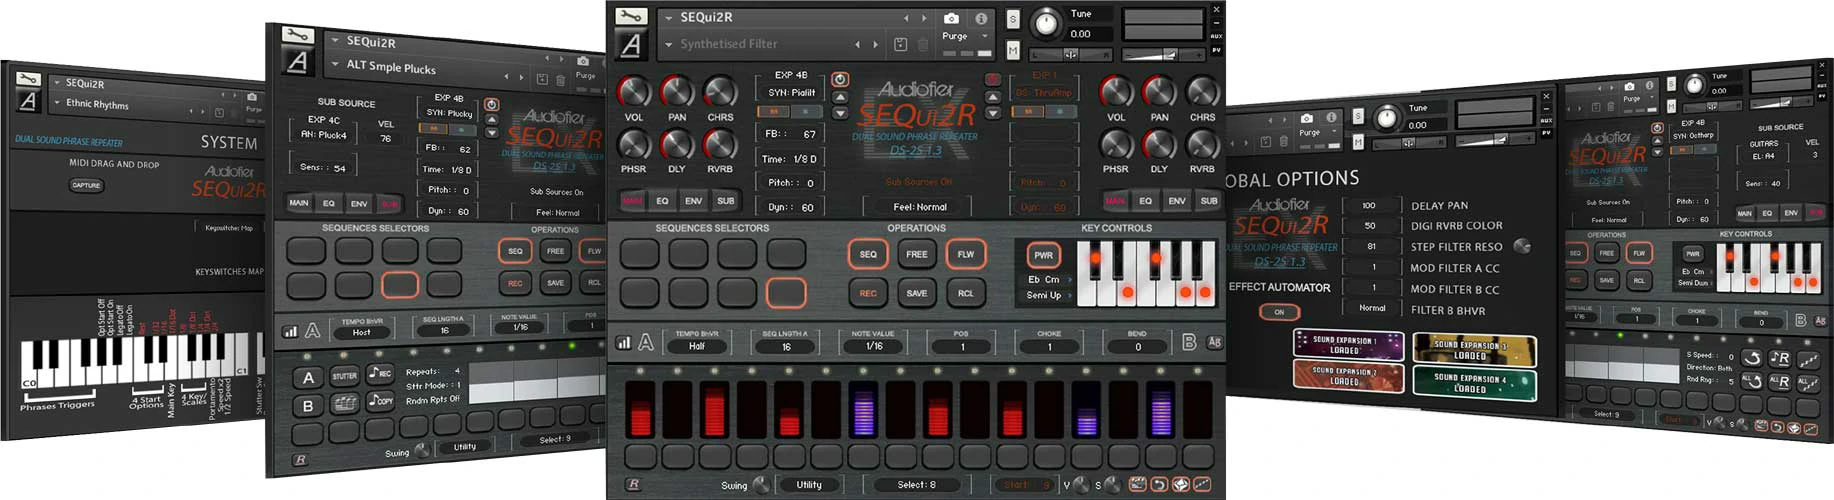Image resolution: width=1834 pixels, height=500 pixels.
Task: Toggle the PWR button in Key Controls
Action: (1043, 255)
